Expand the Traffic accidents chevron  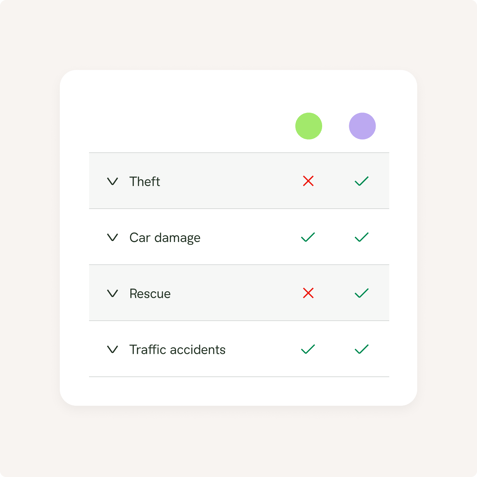tap(112, 349)
